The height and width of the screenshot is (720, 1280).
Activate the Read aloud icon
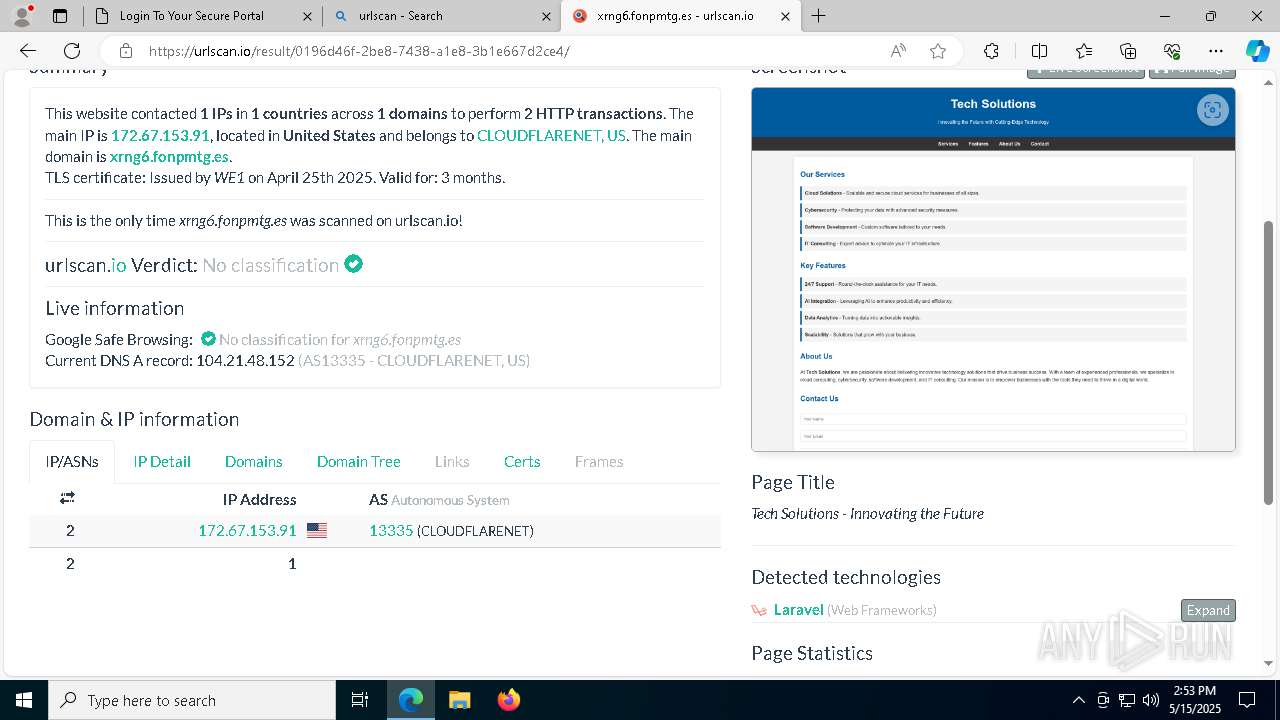[898, 51]
